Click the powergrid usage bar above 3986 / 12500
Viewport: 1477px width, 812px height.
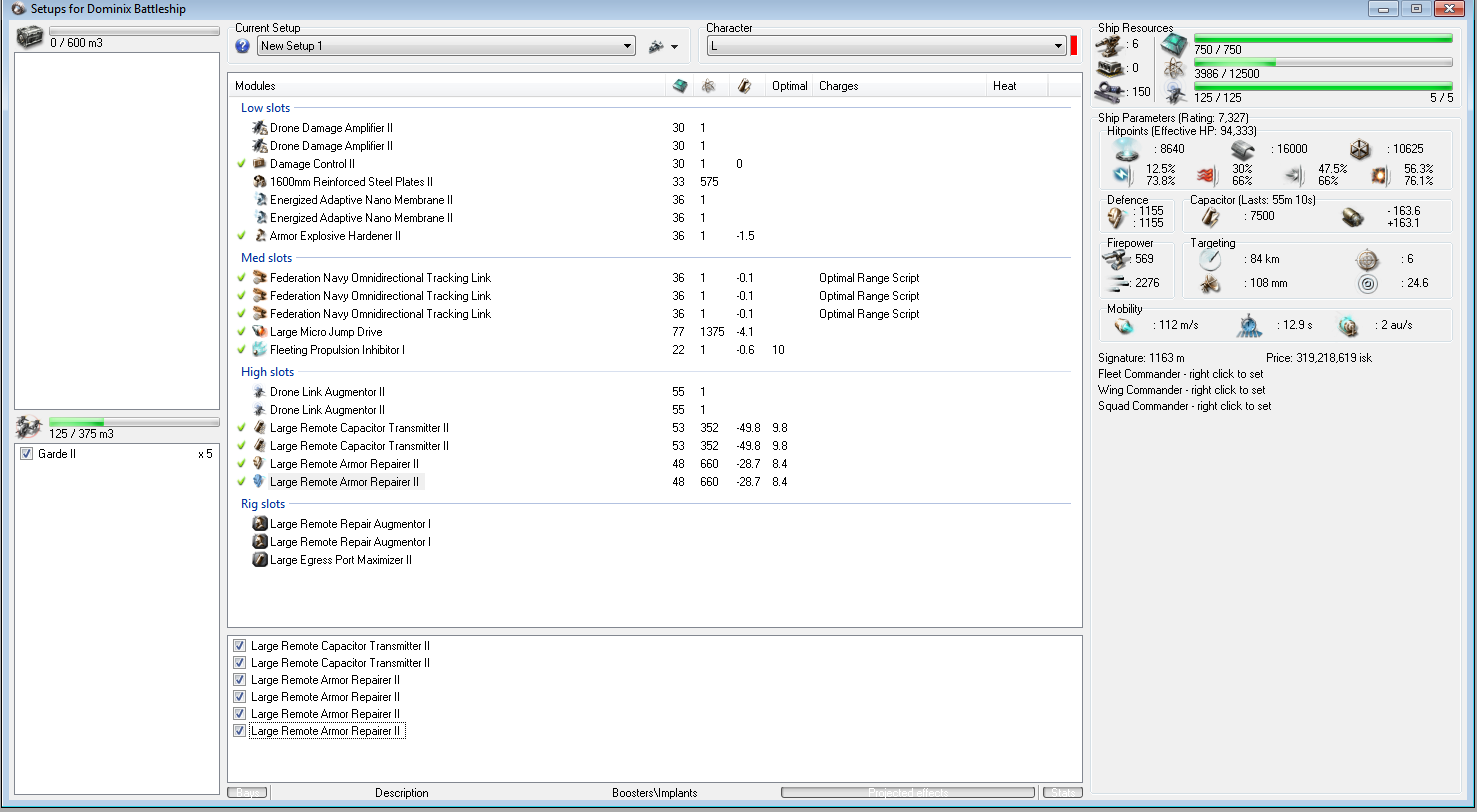click(x=1323, y=62)
